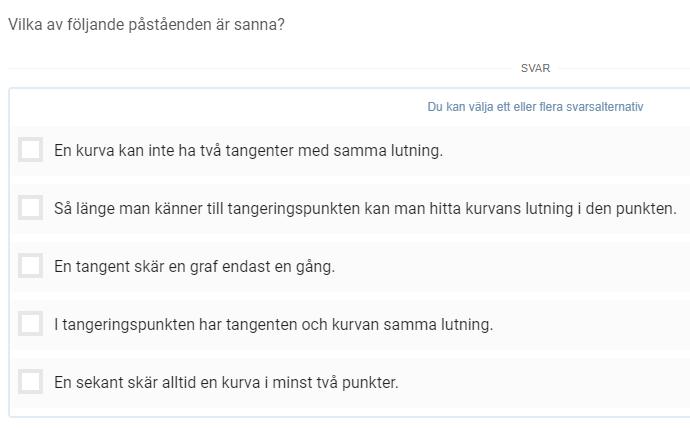Tick the checkbox for 'En kurva kan inte ha två tangenter'
Image resolution: width=690 pixels, height=428 pixels.
(x=30, y=150)
